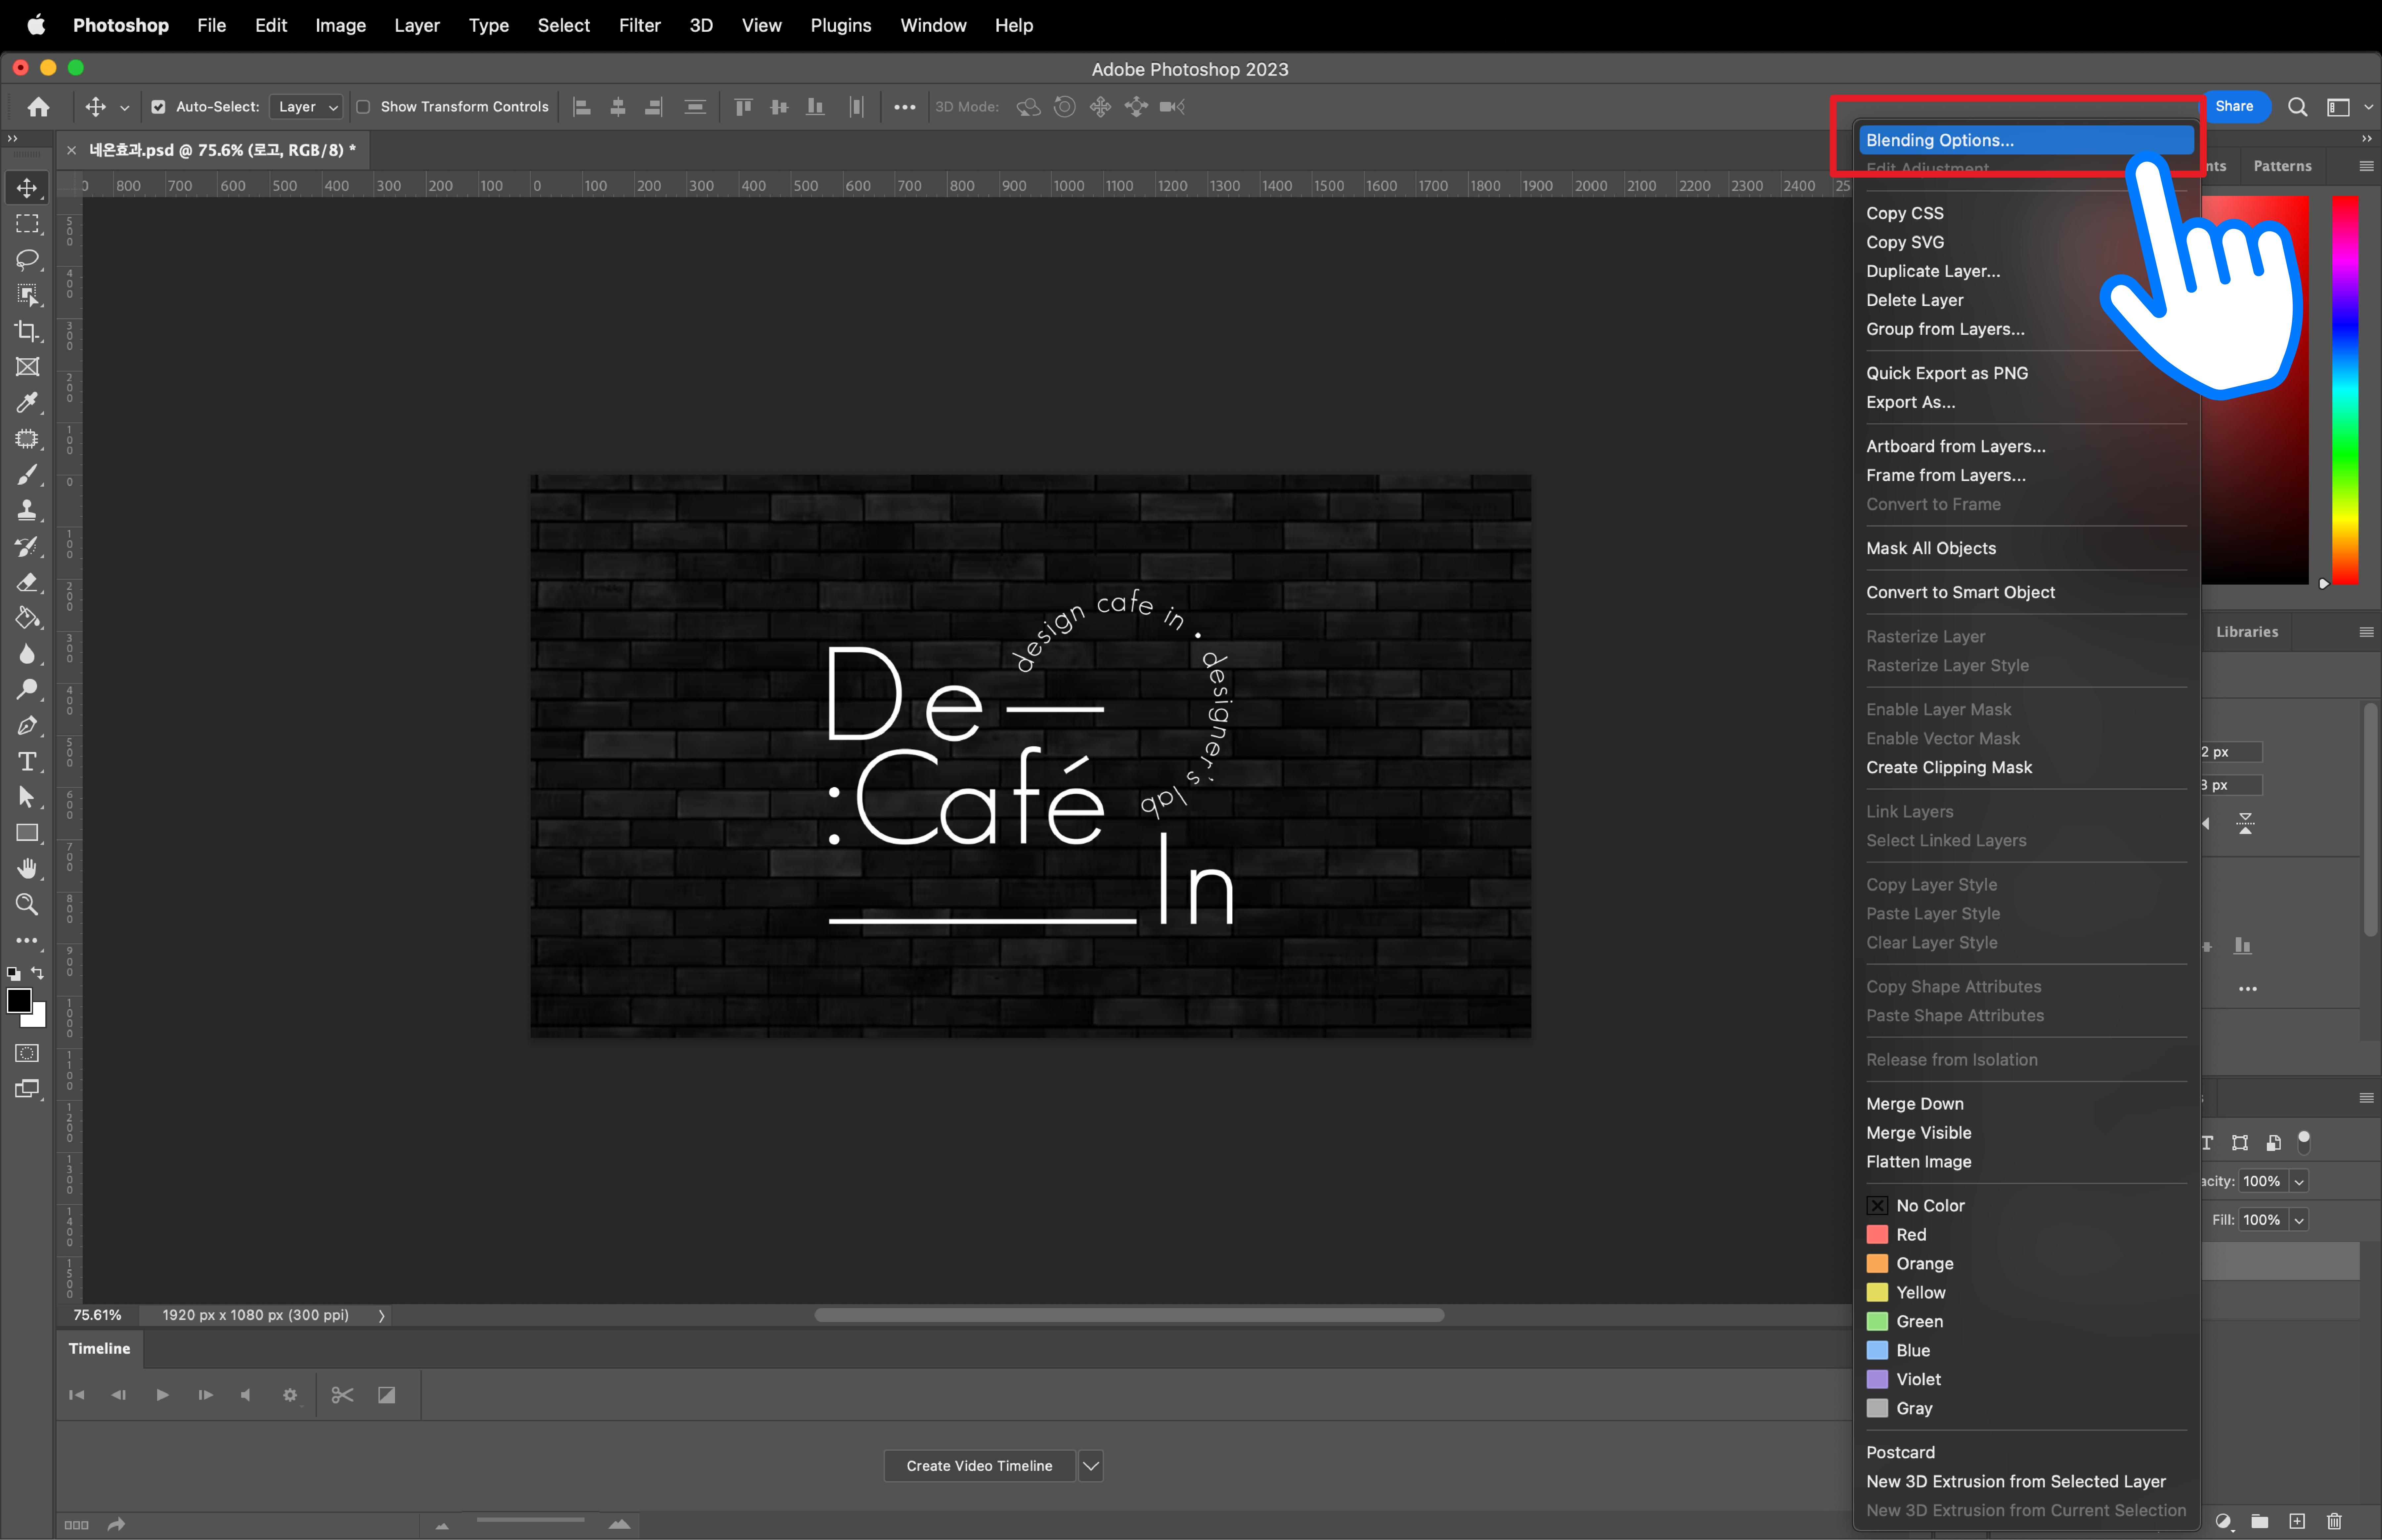
Task: Select the Eraser tool
Action: pos(27,582)
